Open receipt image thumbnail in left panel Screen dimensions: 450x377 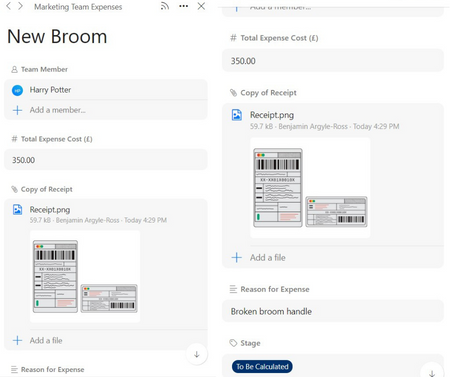[85, 276]
